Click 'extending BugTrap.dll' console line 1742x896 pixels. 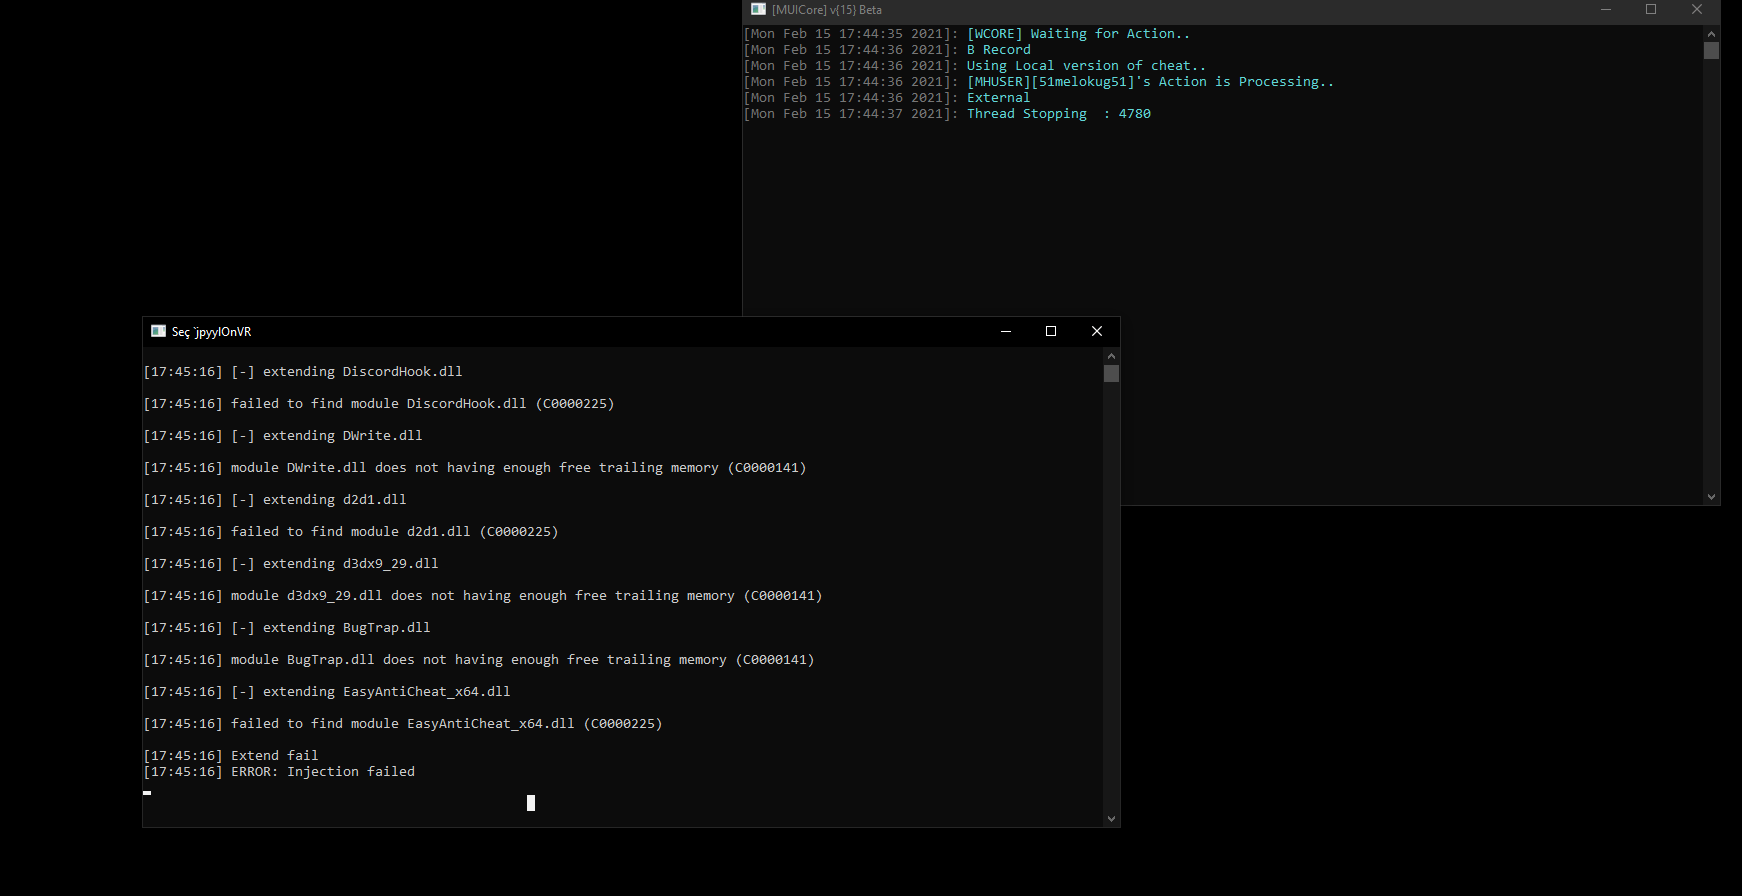point(287,628)
